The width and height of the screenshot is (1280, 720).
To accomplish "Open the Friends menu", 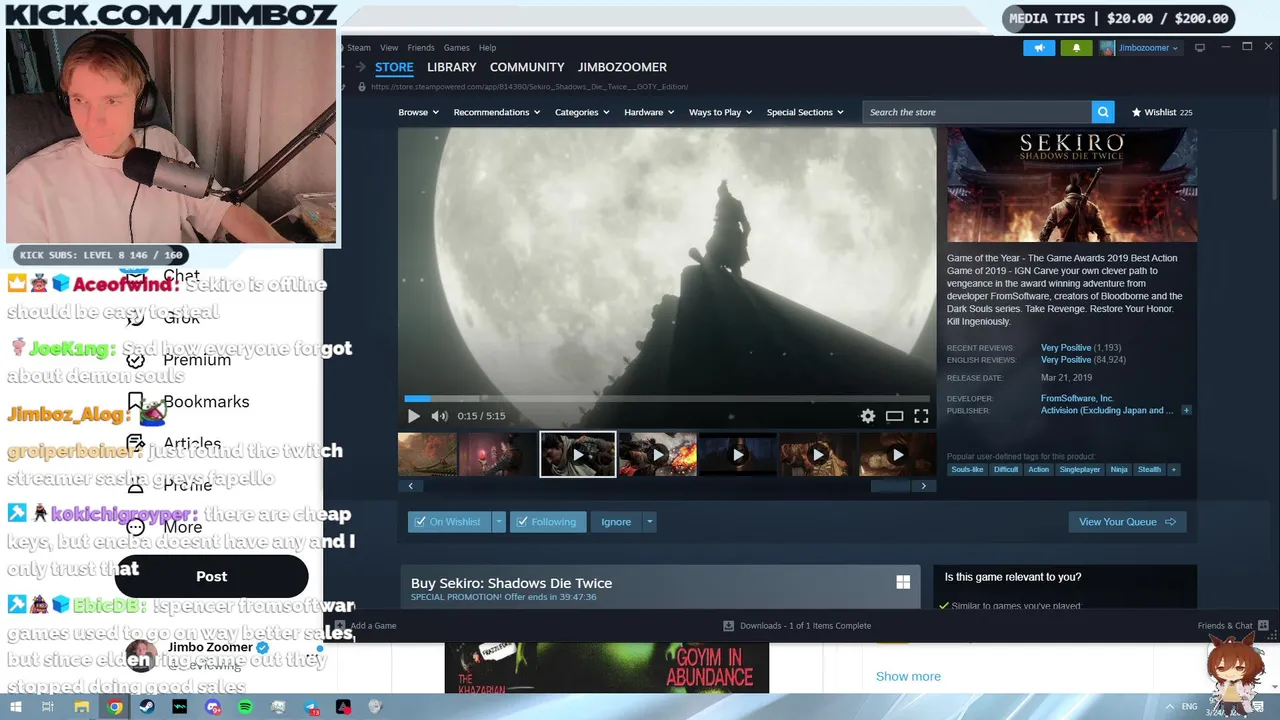I will click(x=421, y=47).
